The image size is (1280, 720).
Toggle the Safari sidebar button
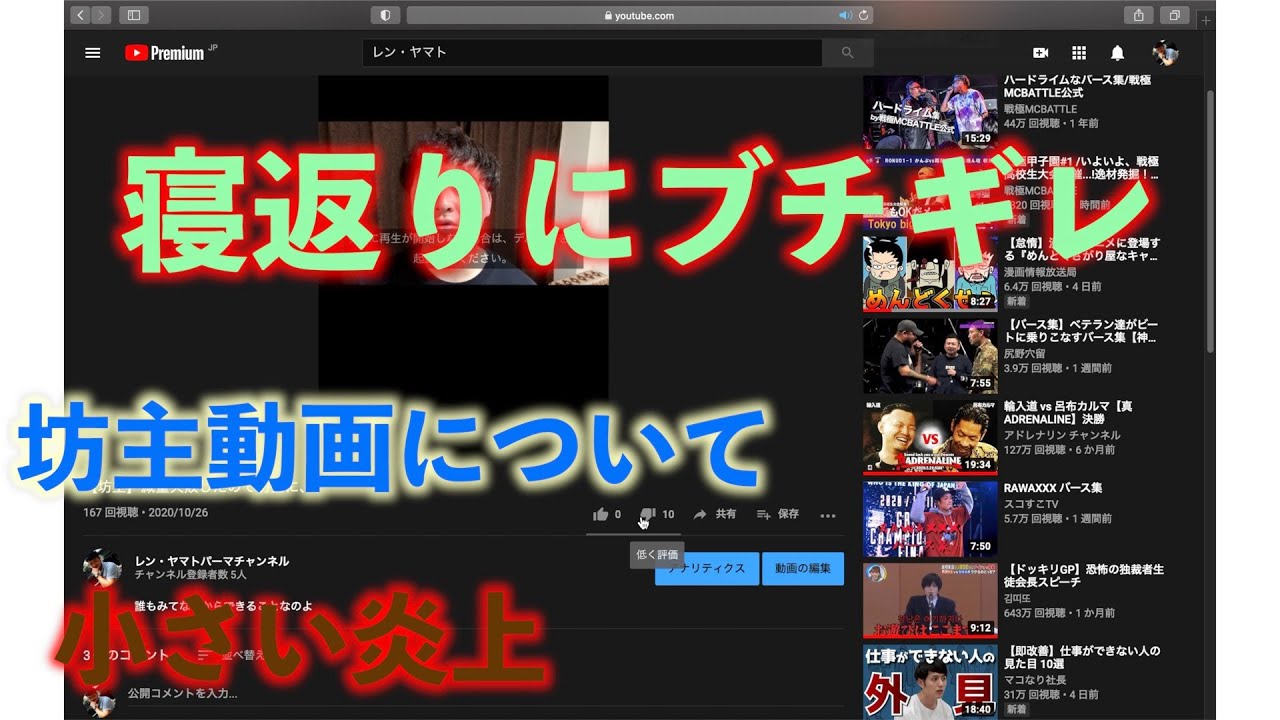click(133, 15)
